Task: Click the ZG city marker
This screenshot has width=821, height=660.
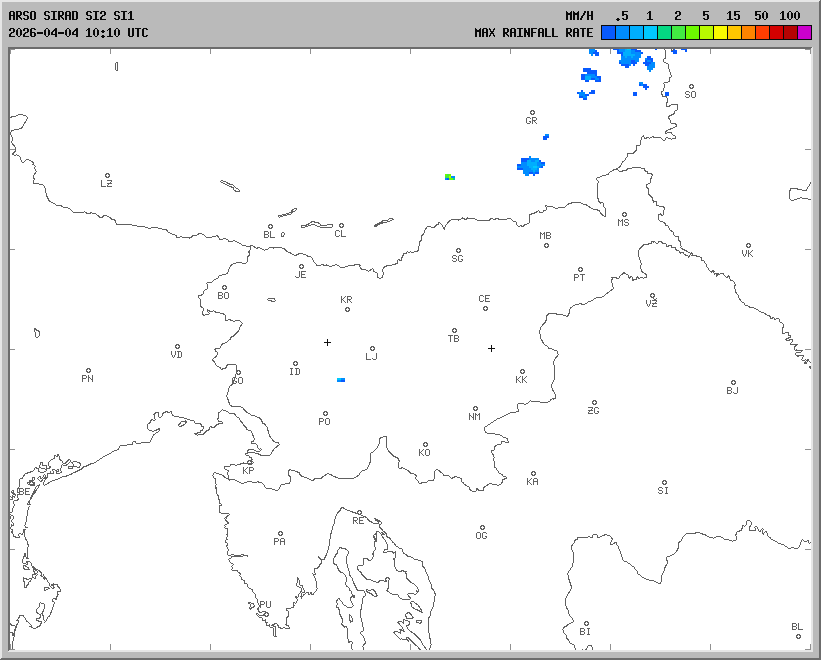Action: click(x=594, y=403)
